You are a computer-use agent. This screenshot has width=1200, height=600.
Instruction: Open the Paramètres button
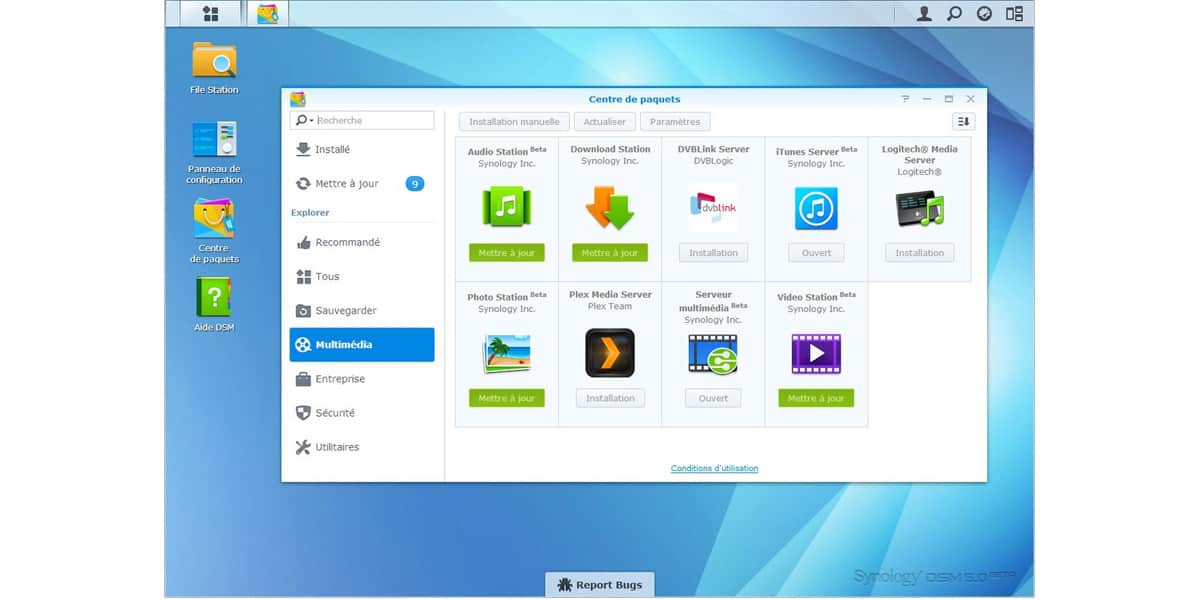click(675, 122)
